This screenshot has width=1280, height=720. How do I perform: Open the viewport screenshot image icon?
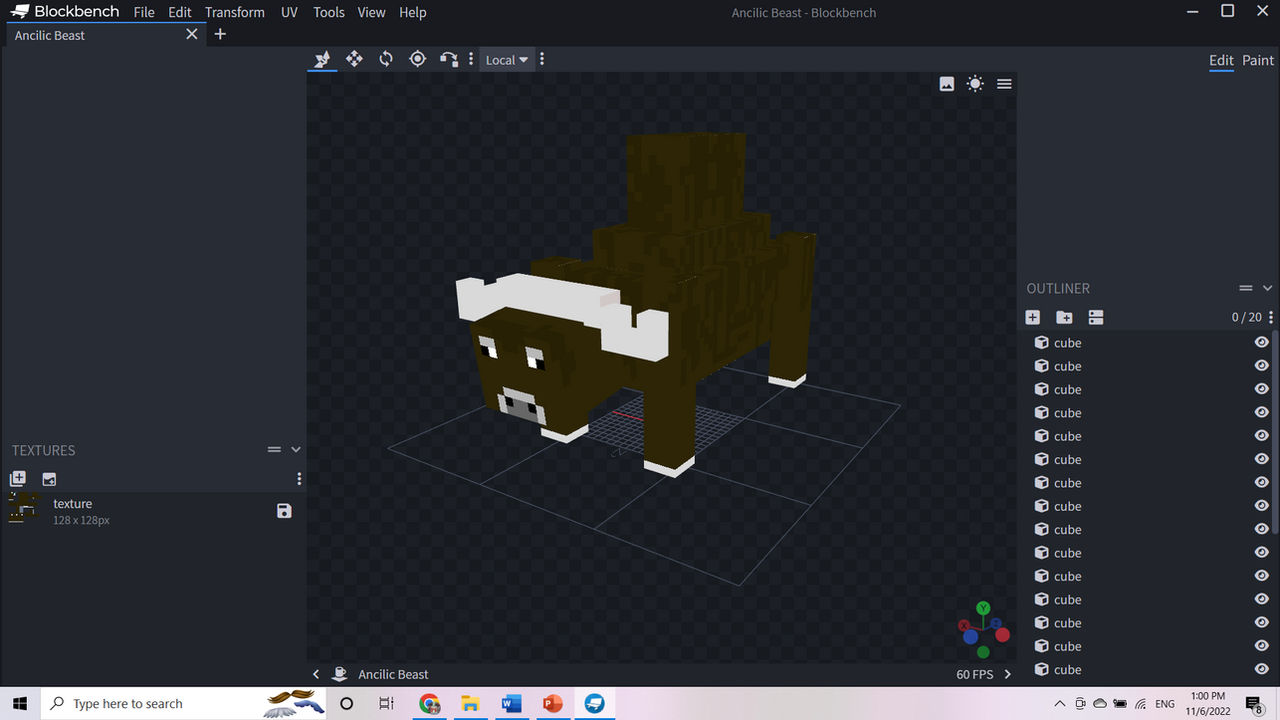[947, 84]
